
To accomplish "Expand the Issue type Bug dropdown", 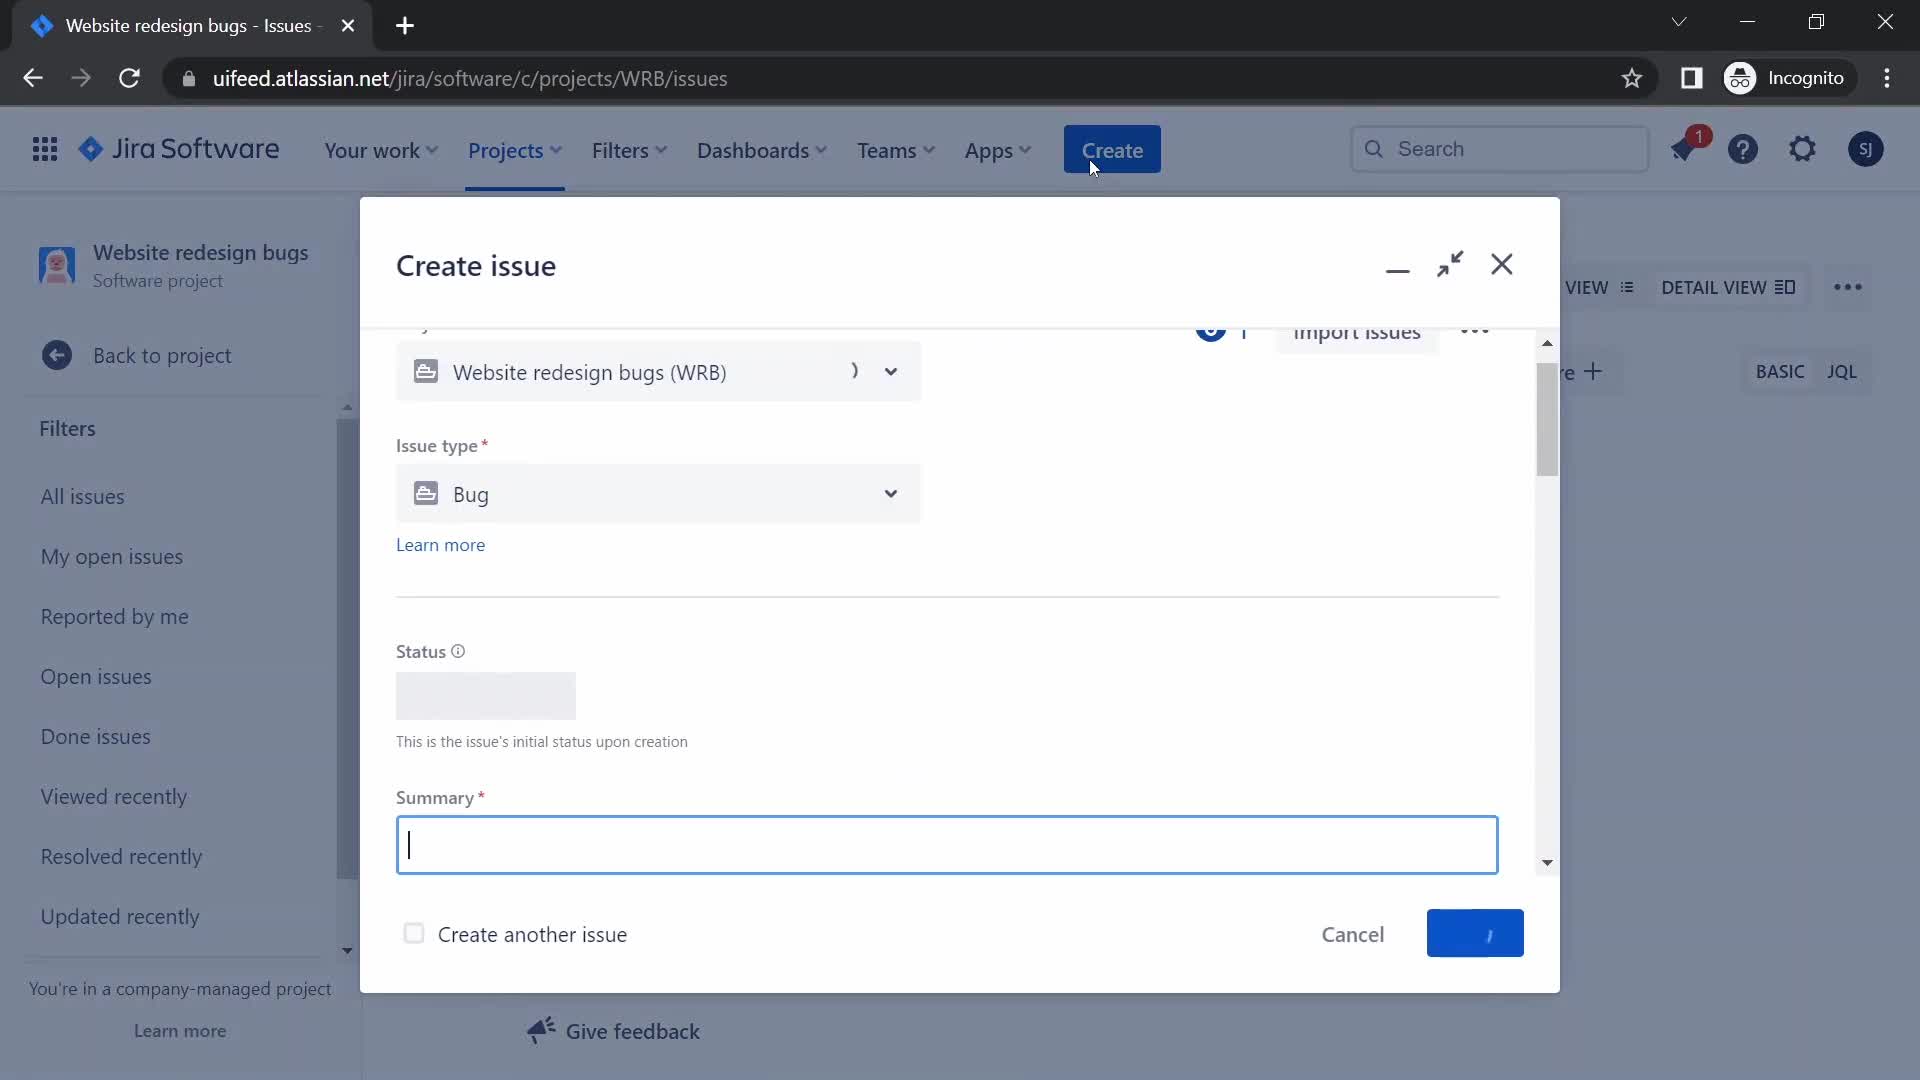I will (891, 493).
